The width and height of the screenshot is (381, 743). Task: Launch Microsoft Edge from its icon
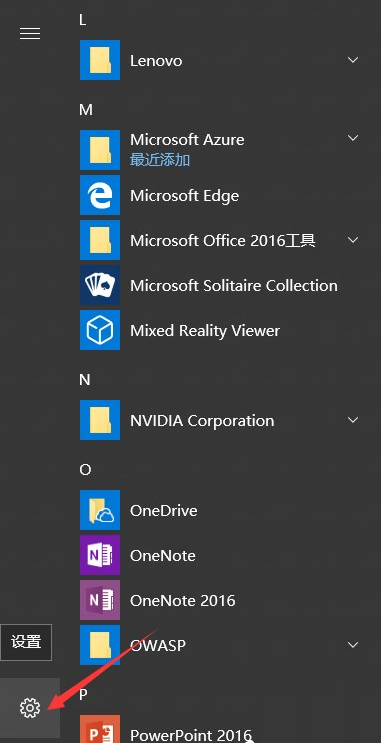click(100, 195)
